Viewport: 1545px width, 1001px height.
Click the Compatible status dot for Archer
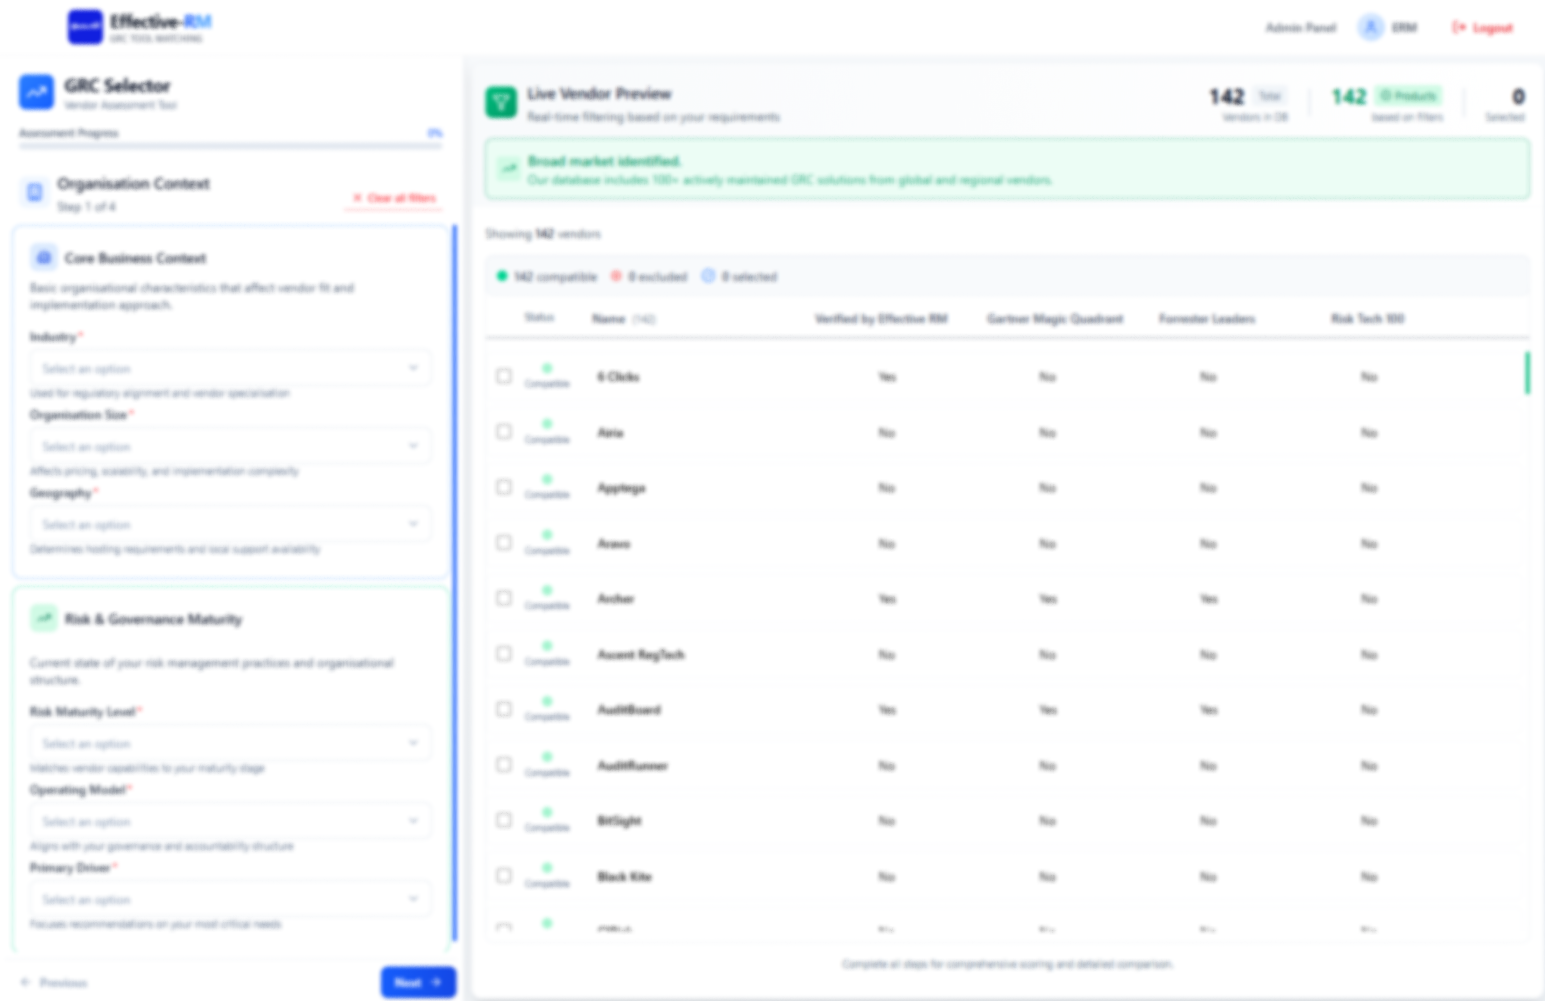[547, 590]
